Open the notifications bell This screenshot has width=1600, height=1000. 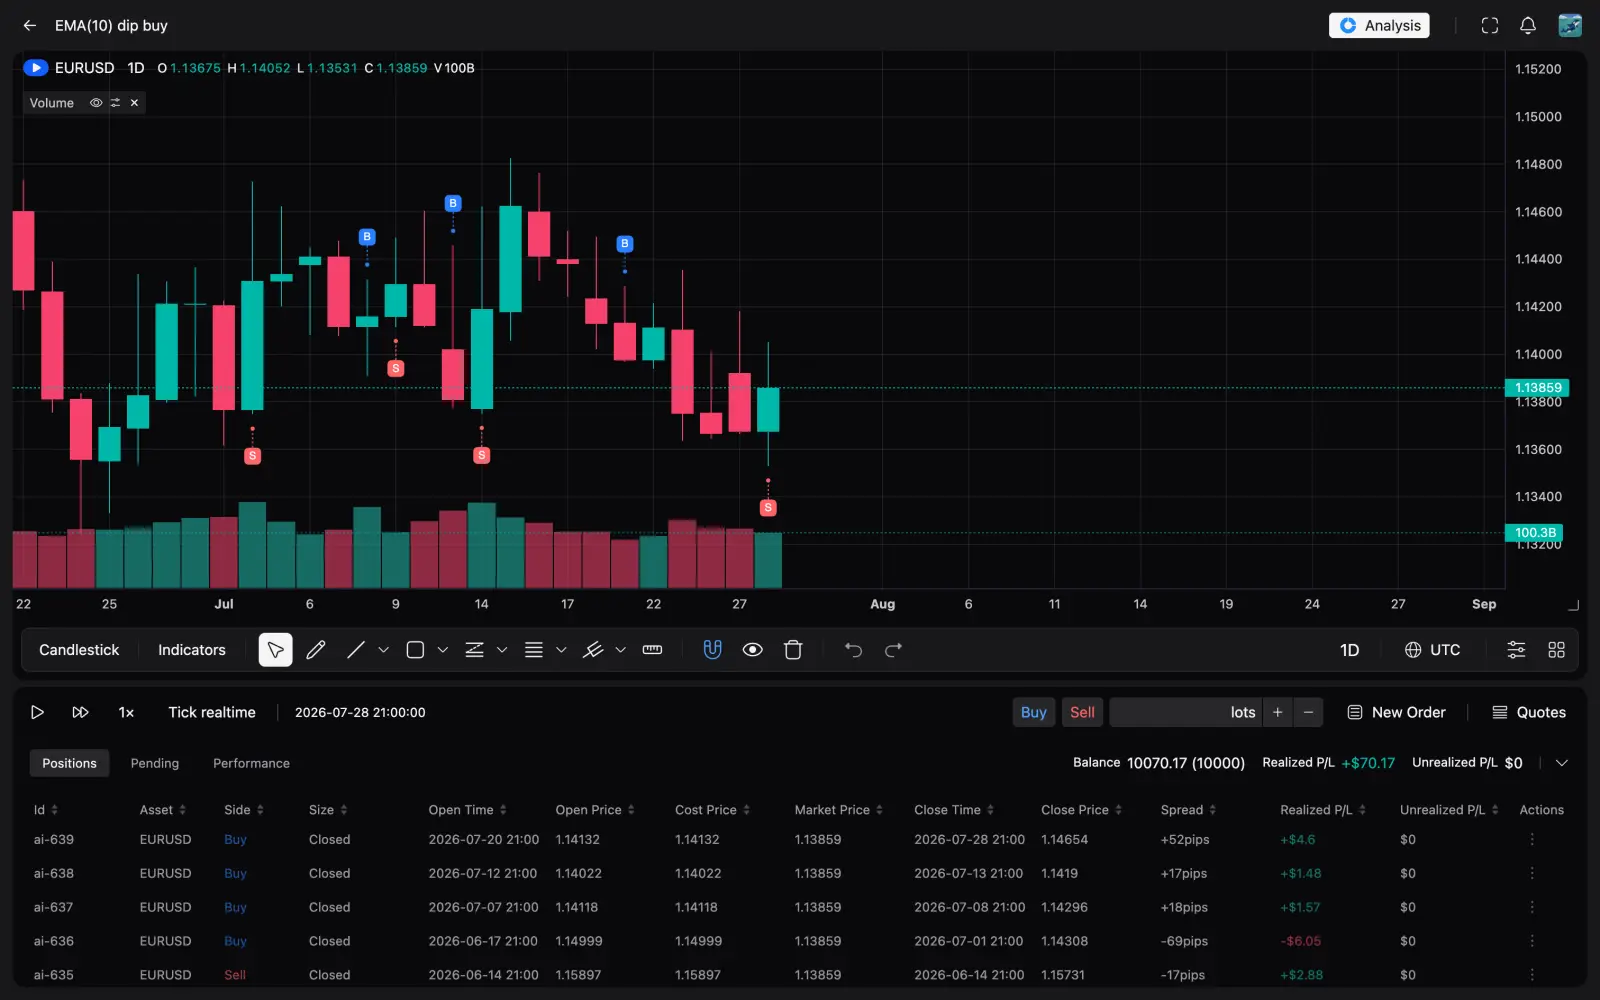point(1528,26)
